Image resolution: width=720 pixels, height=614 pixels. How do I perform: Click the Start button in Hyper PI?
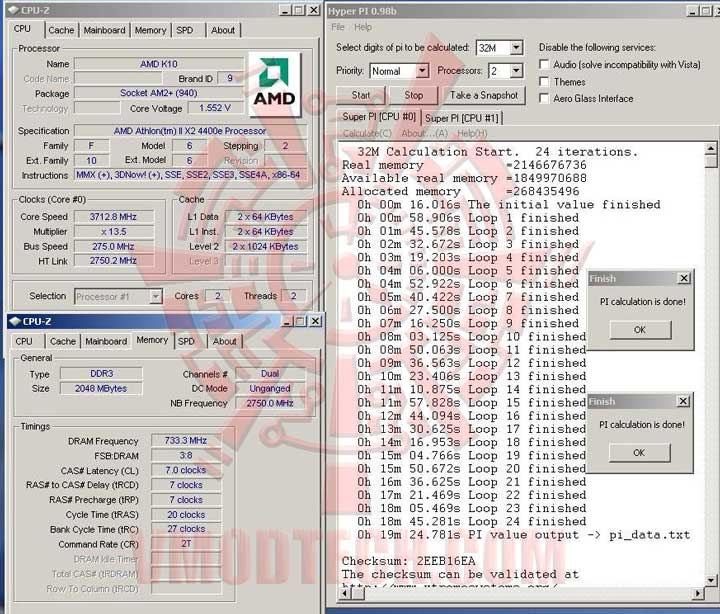(x=361, y=95)
